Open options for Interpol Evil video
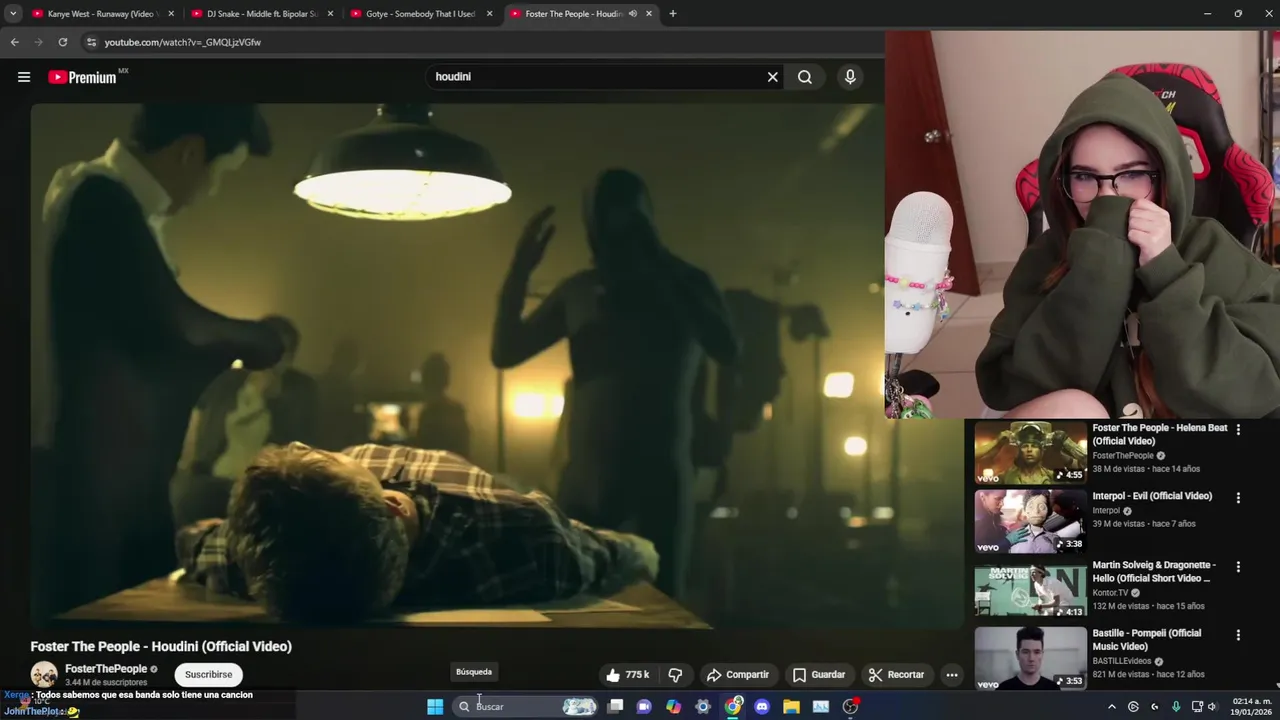This screenshot has width=1280, height=720. click(1238, 498)
